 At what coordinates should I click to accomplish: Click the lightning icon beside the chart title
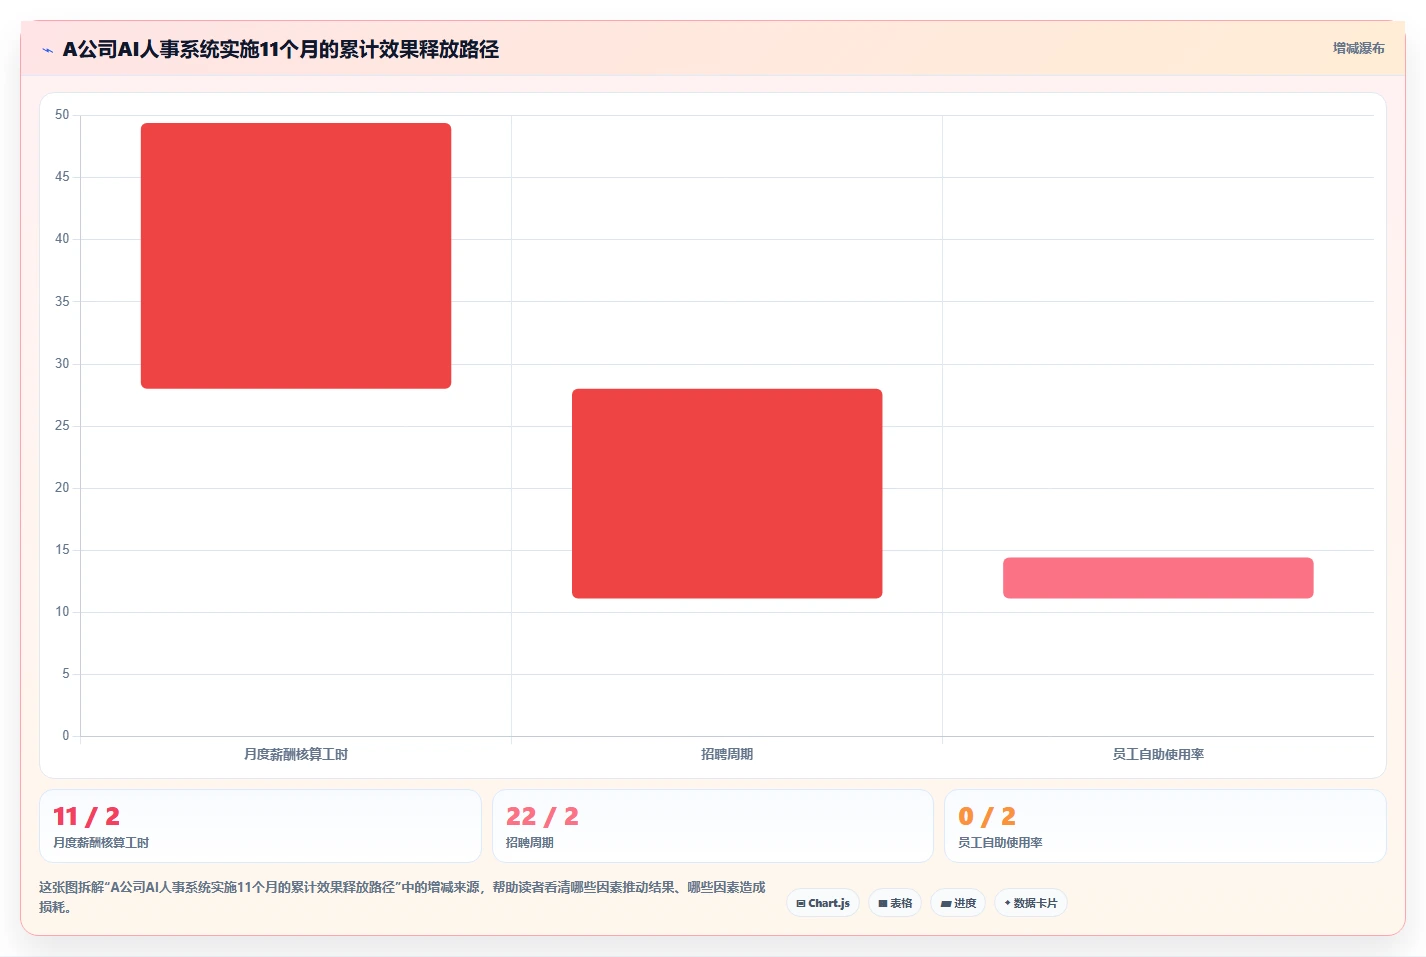tap(47, 50)
